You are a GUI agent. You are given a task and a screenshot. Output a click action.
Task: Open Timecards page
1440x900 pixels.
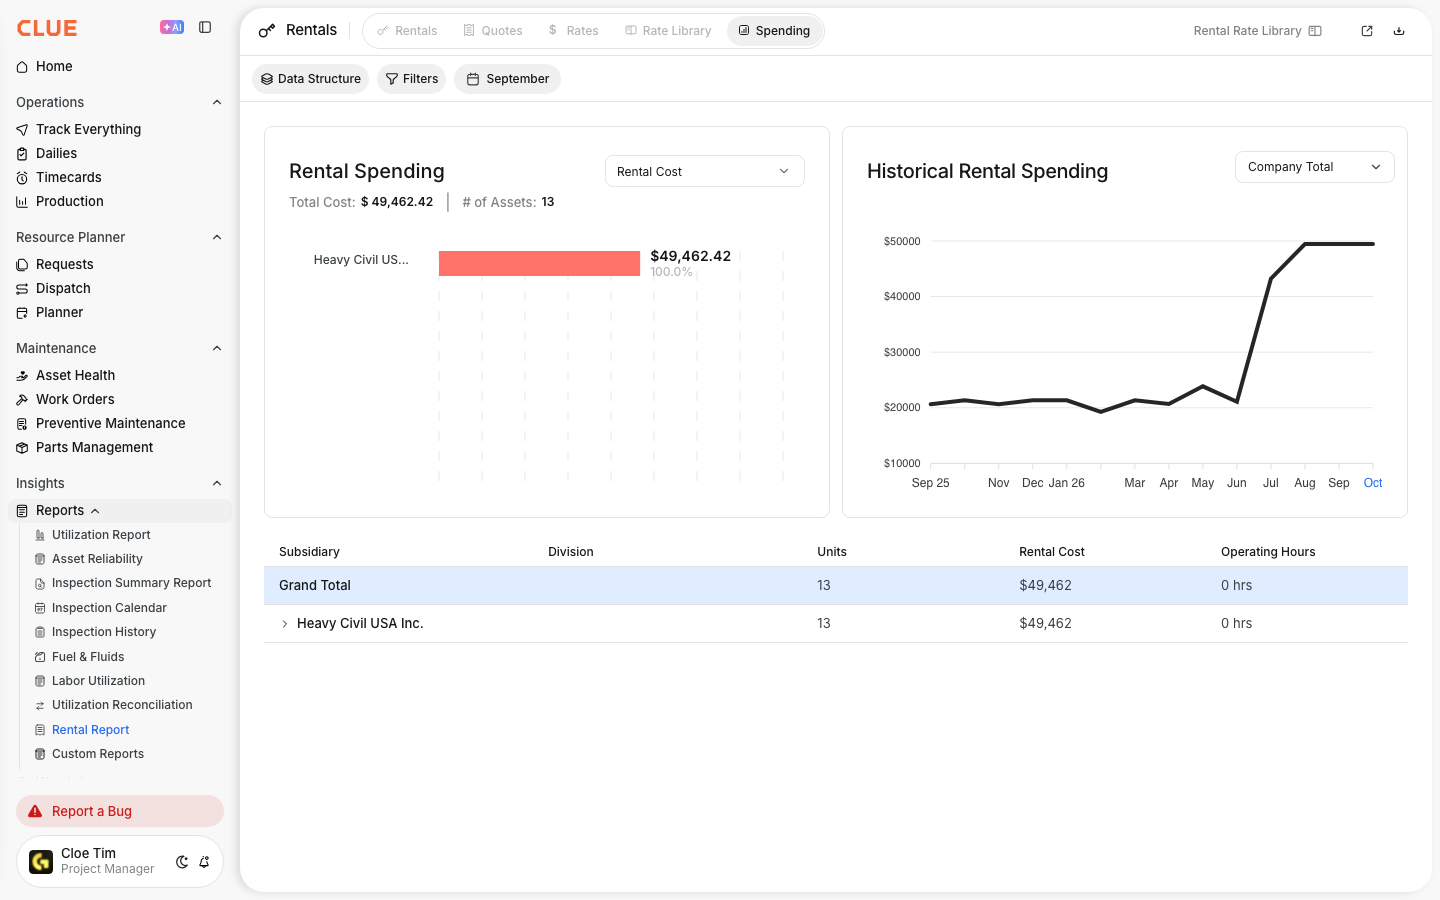[68, 177]
